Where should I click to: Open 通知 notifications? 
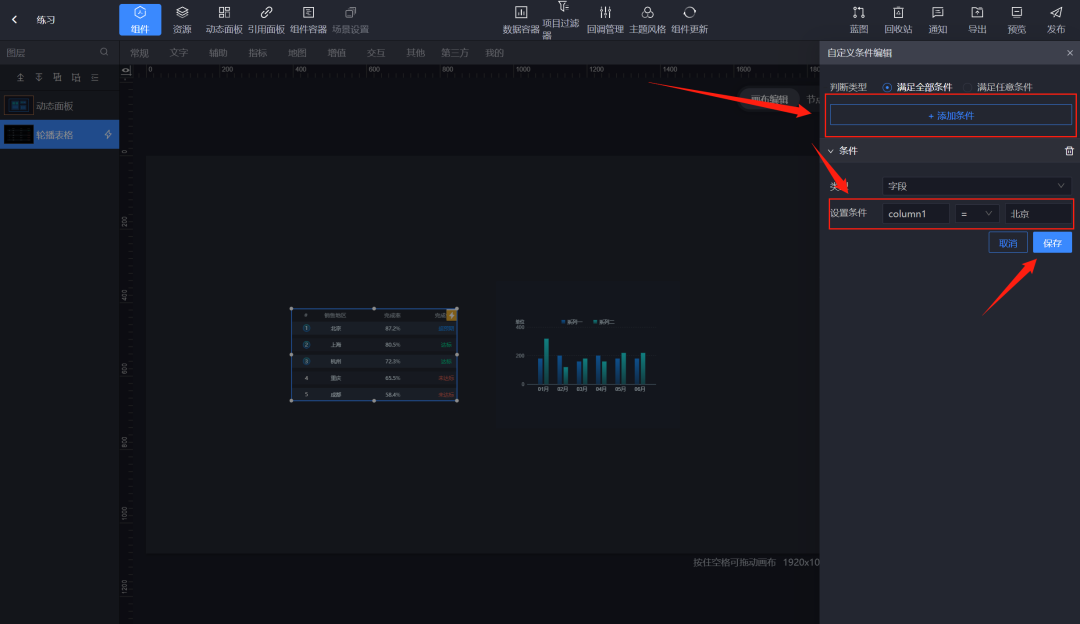pos(937,19)
